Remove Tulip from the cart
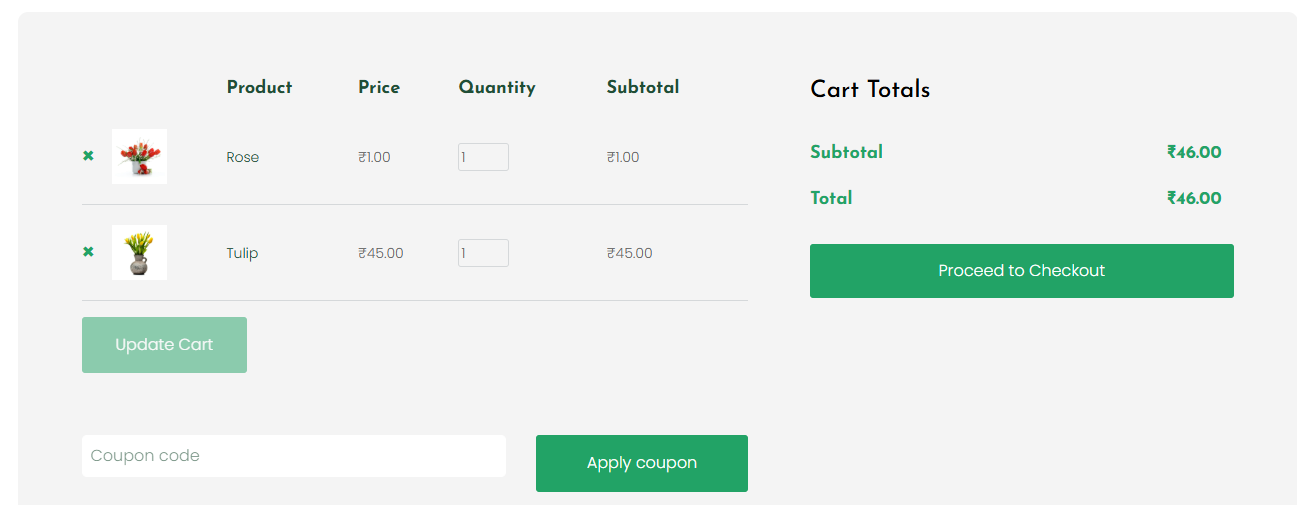Viewport: 1297px width, 505px height. (x=88, y=252)
